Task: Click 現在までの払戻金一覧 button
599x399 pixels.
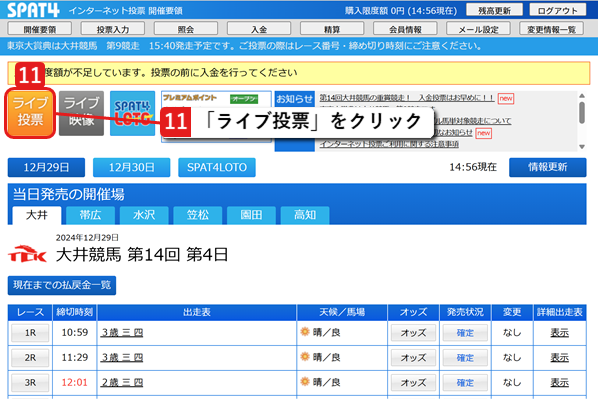Action: (62, 285)
